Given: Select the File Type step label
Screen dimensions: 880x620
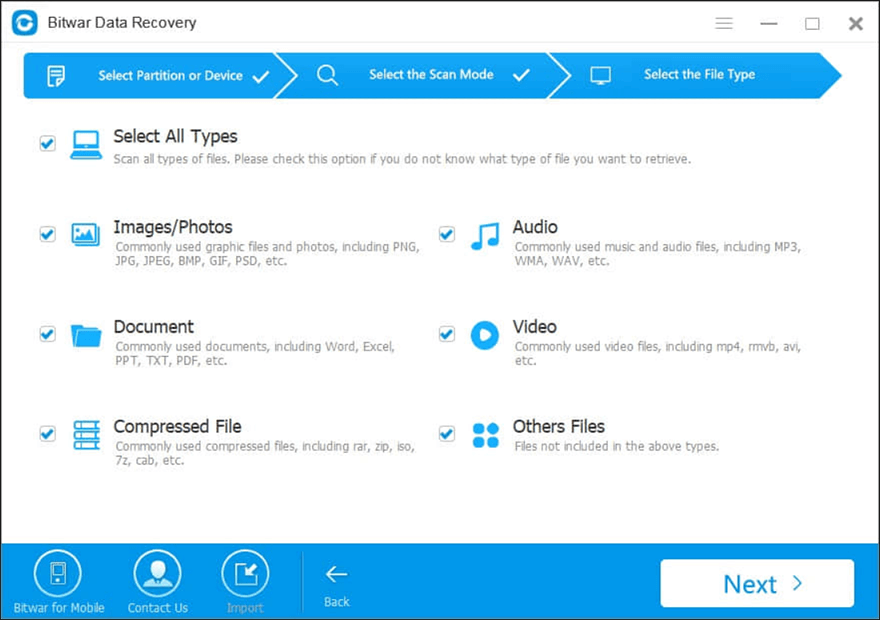Looking at the screenshot, I should tap(699, 75).
